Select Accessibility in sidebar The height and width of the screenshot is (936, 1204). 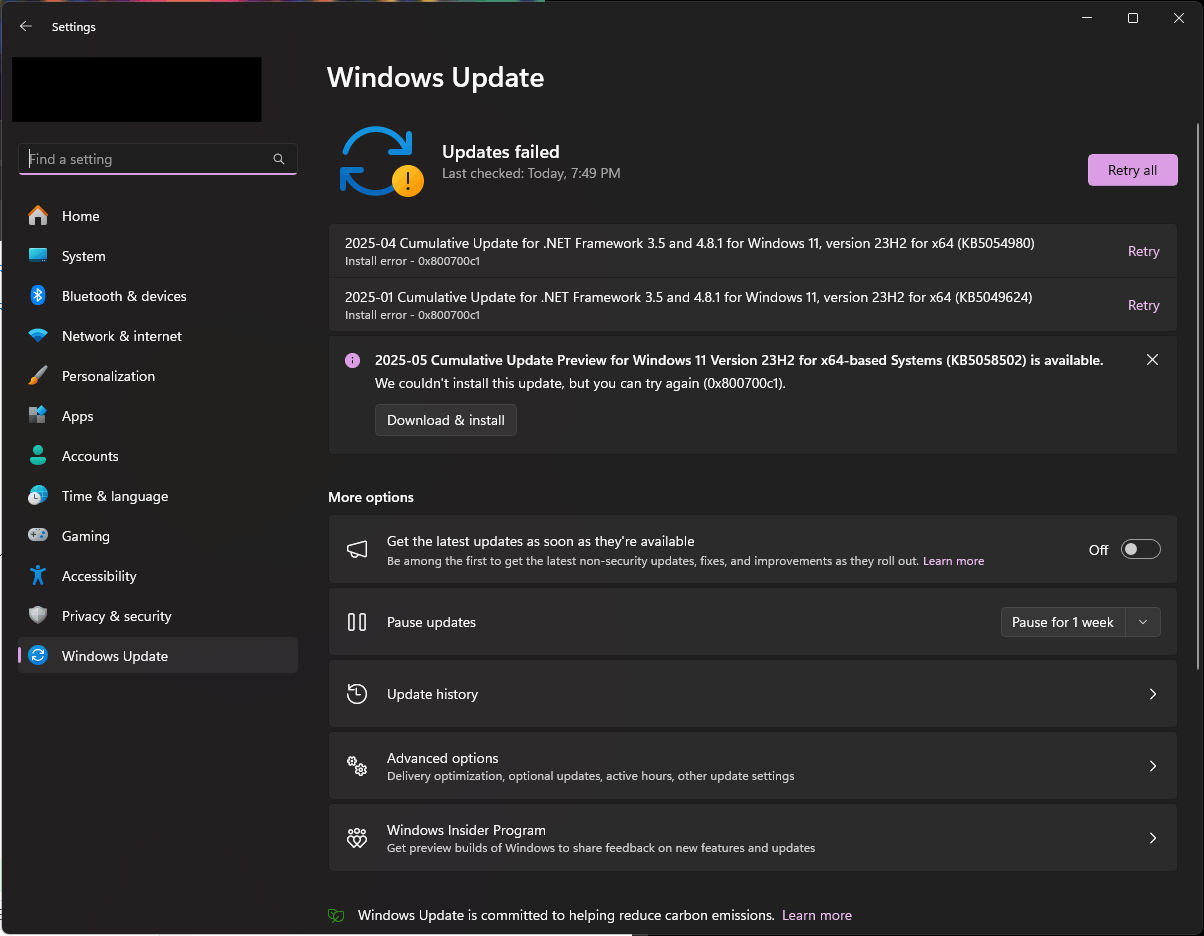(158, 576)
